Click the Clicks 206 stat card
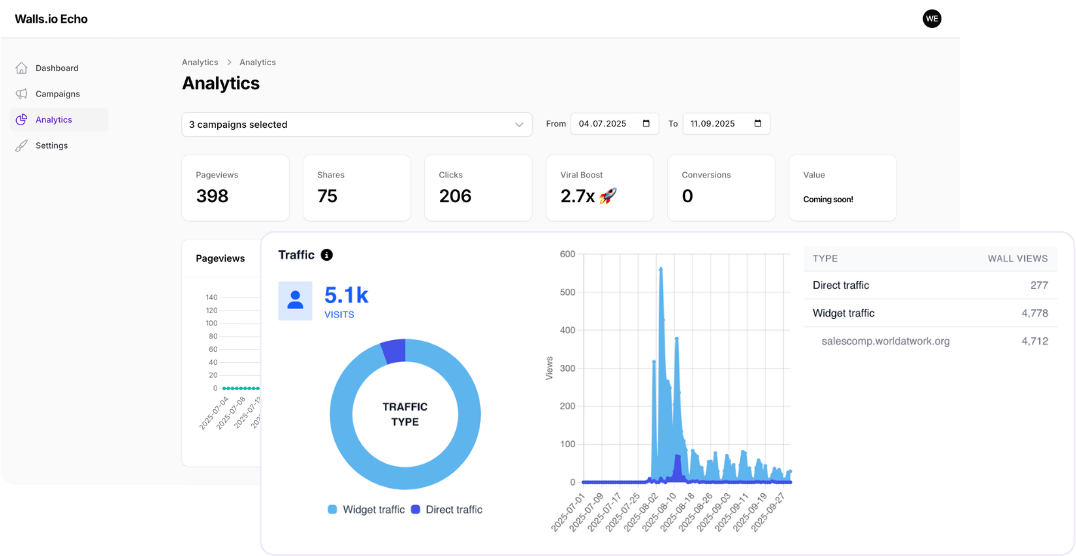 pos(478,187)
